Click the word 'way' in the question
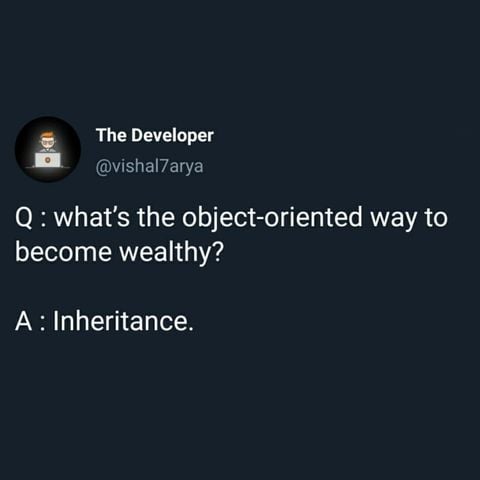 click(x=393, y=220)
